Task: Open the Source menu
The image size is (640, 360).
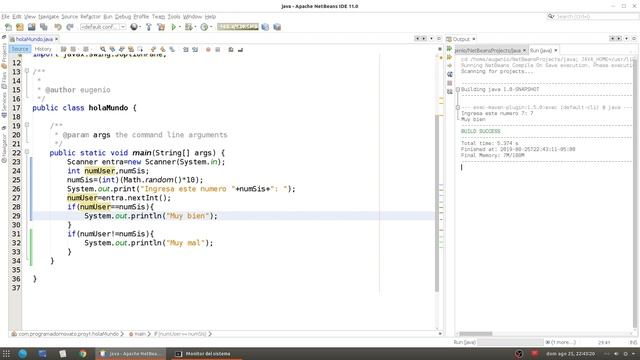Action: tap(69, 17)
